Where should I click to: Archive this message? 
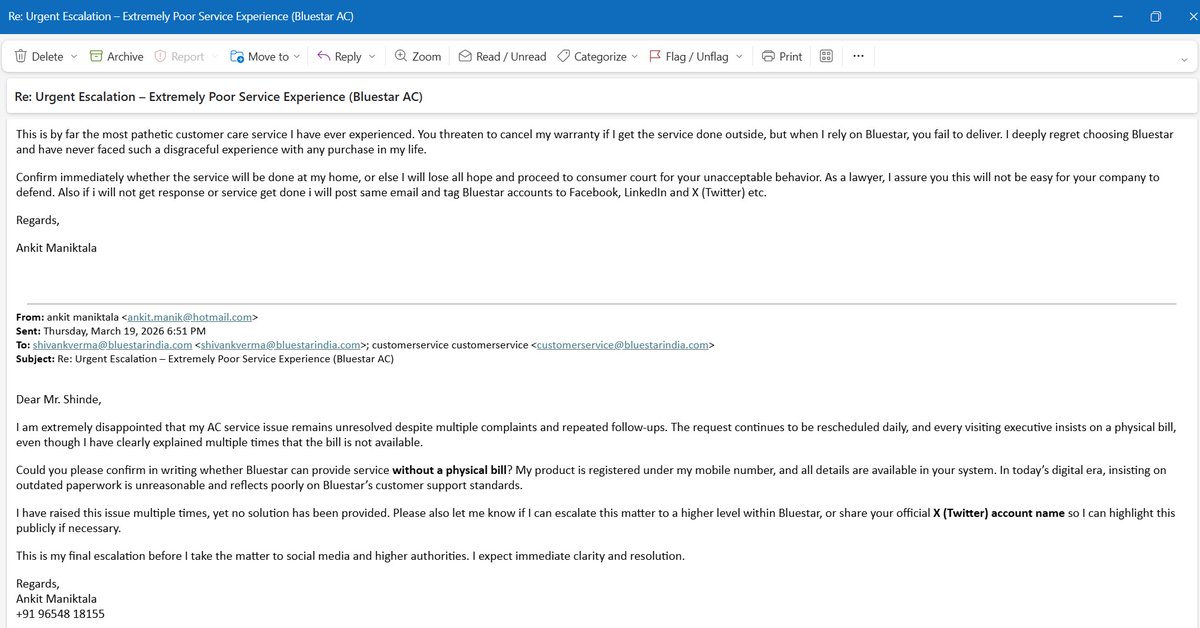coord(116,57)
